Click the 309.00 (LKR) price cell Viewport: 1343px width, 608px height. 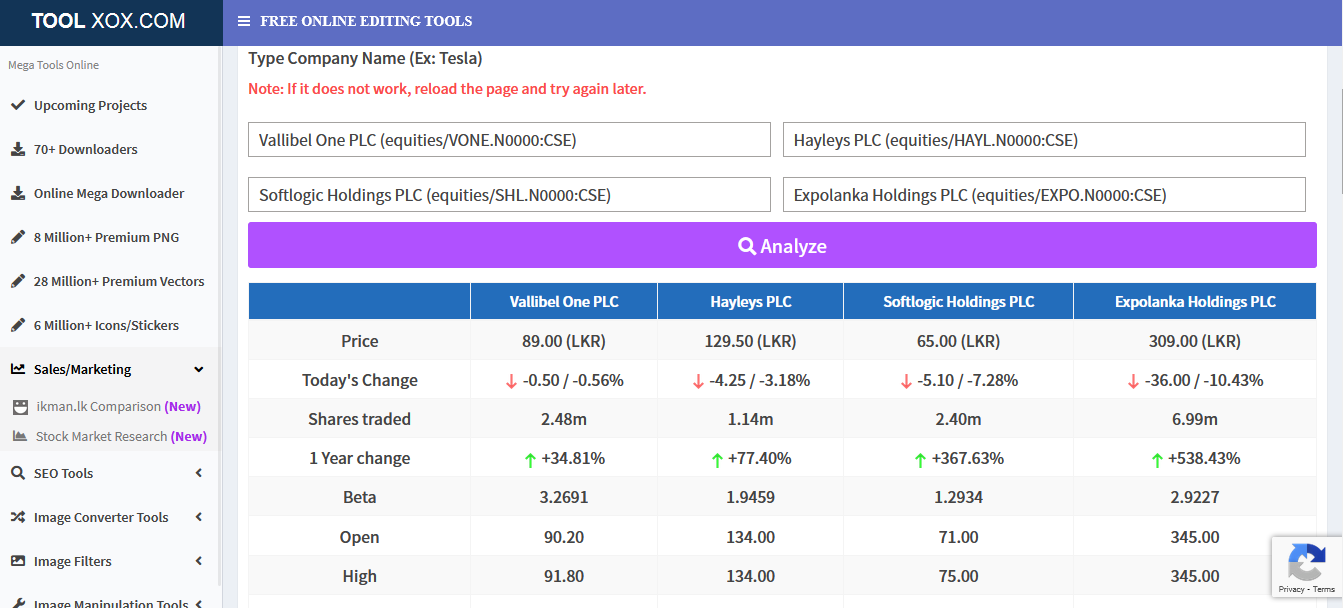pos(1195,341)
